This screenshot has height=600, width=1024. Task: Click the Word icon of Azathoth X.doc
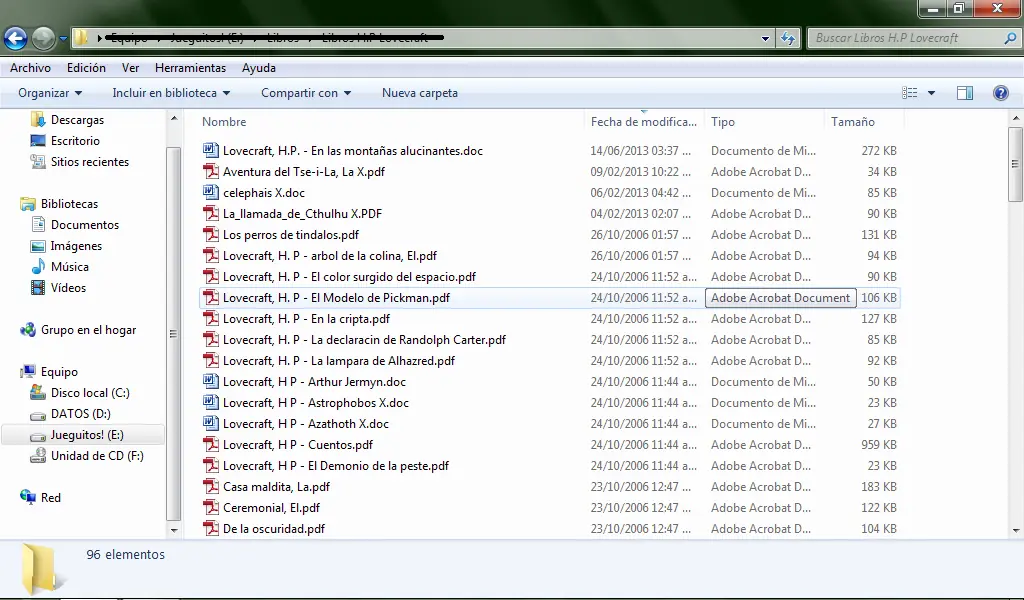210,424
